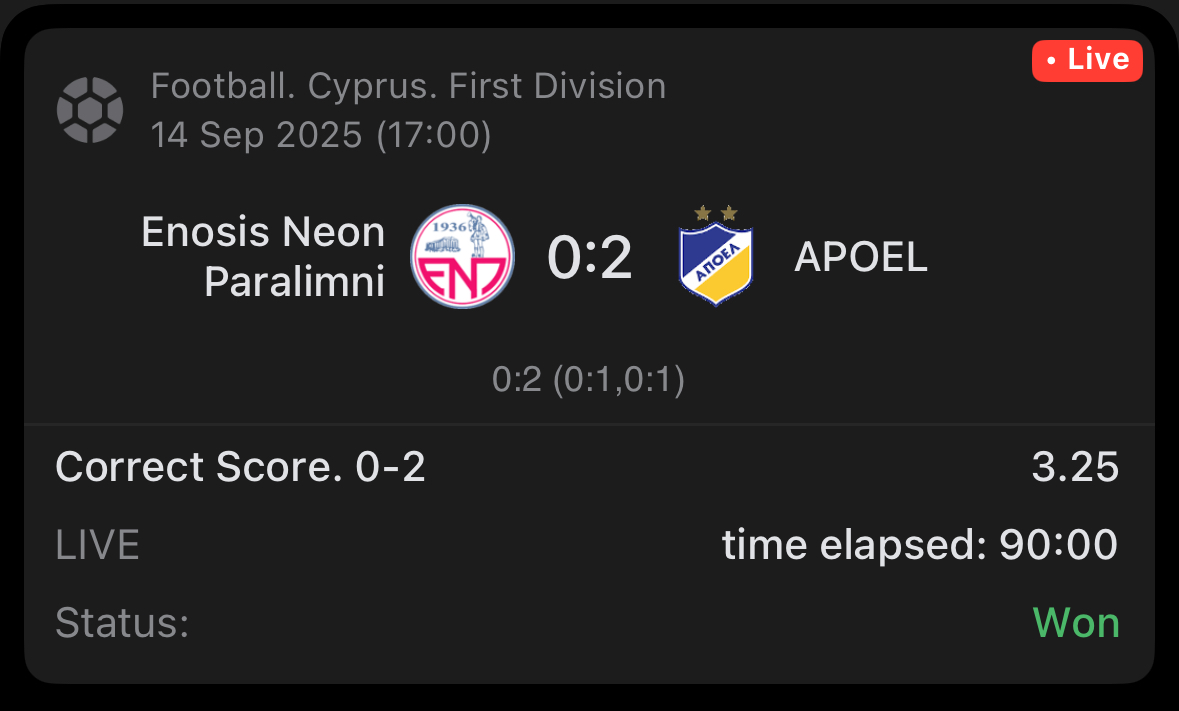
Task: Click the half-time breakdown 0:2 (0:1,0:1)
Action: 588,380
